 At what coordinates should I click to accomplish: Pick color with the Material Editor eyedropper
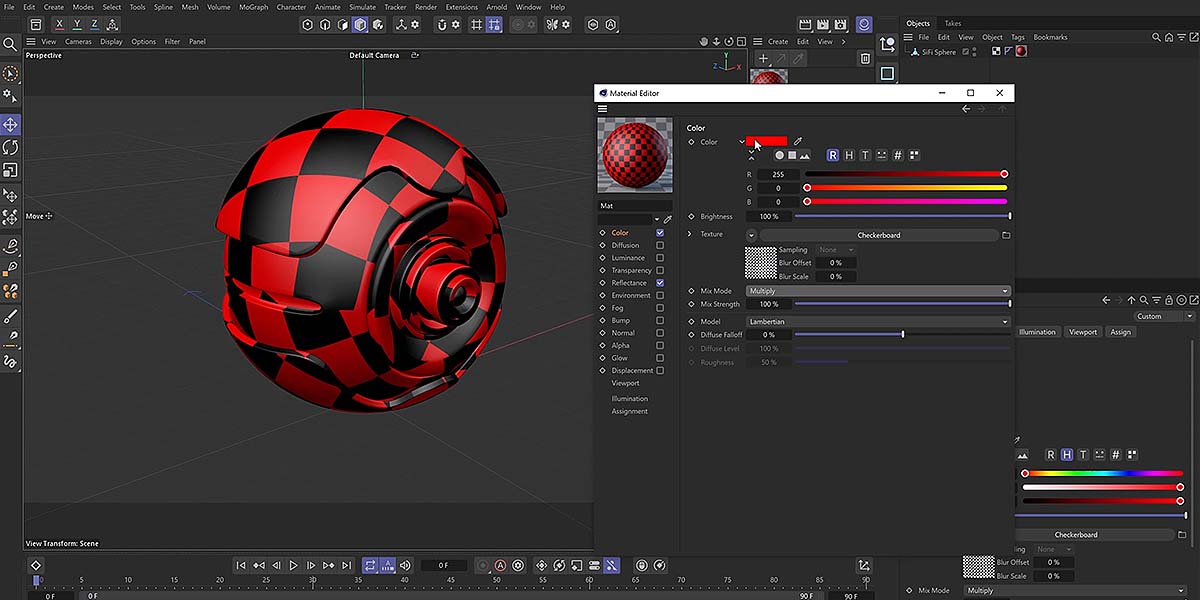pyautogui.click(x=797, y=142)
